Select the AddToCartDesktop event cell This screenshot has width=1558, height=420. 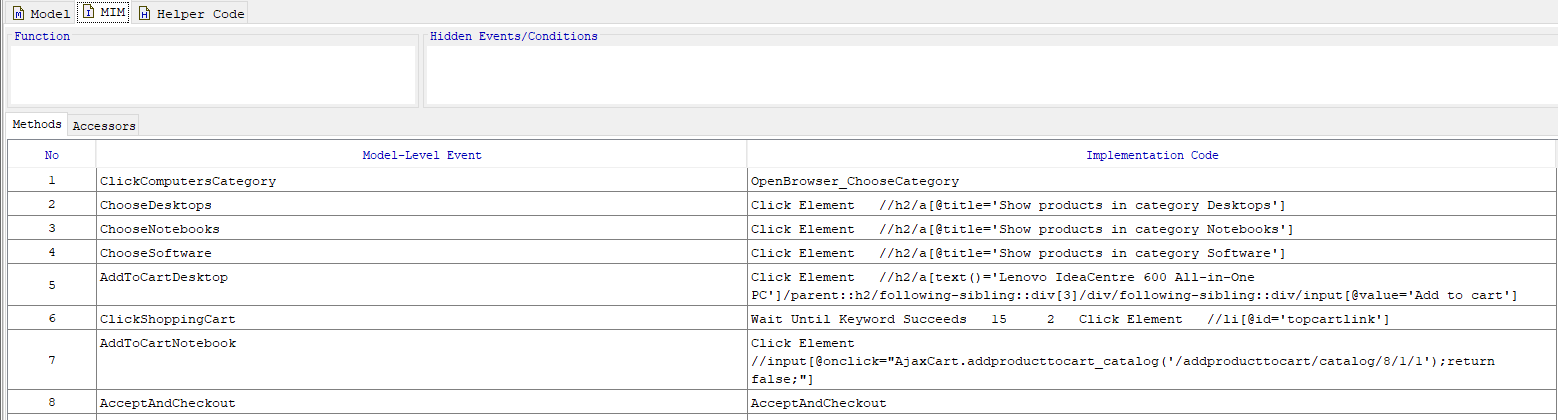tap(421, 285)
